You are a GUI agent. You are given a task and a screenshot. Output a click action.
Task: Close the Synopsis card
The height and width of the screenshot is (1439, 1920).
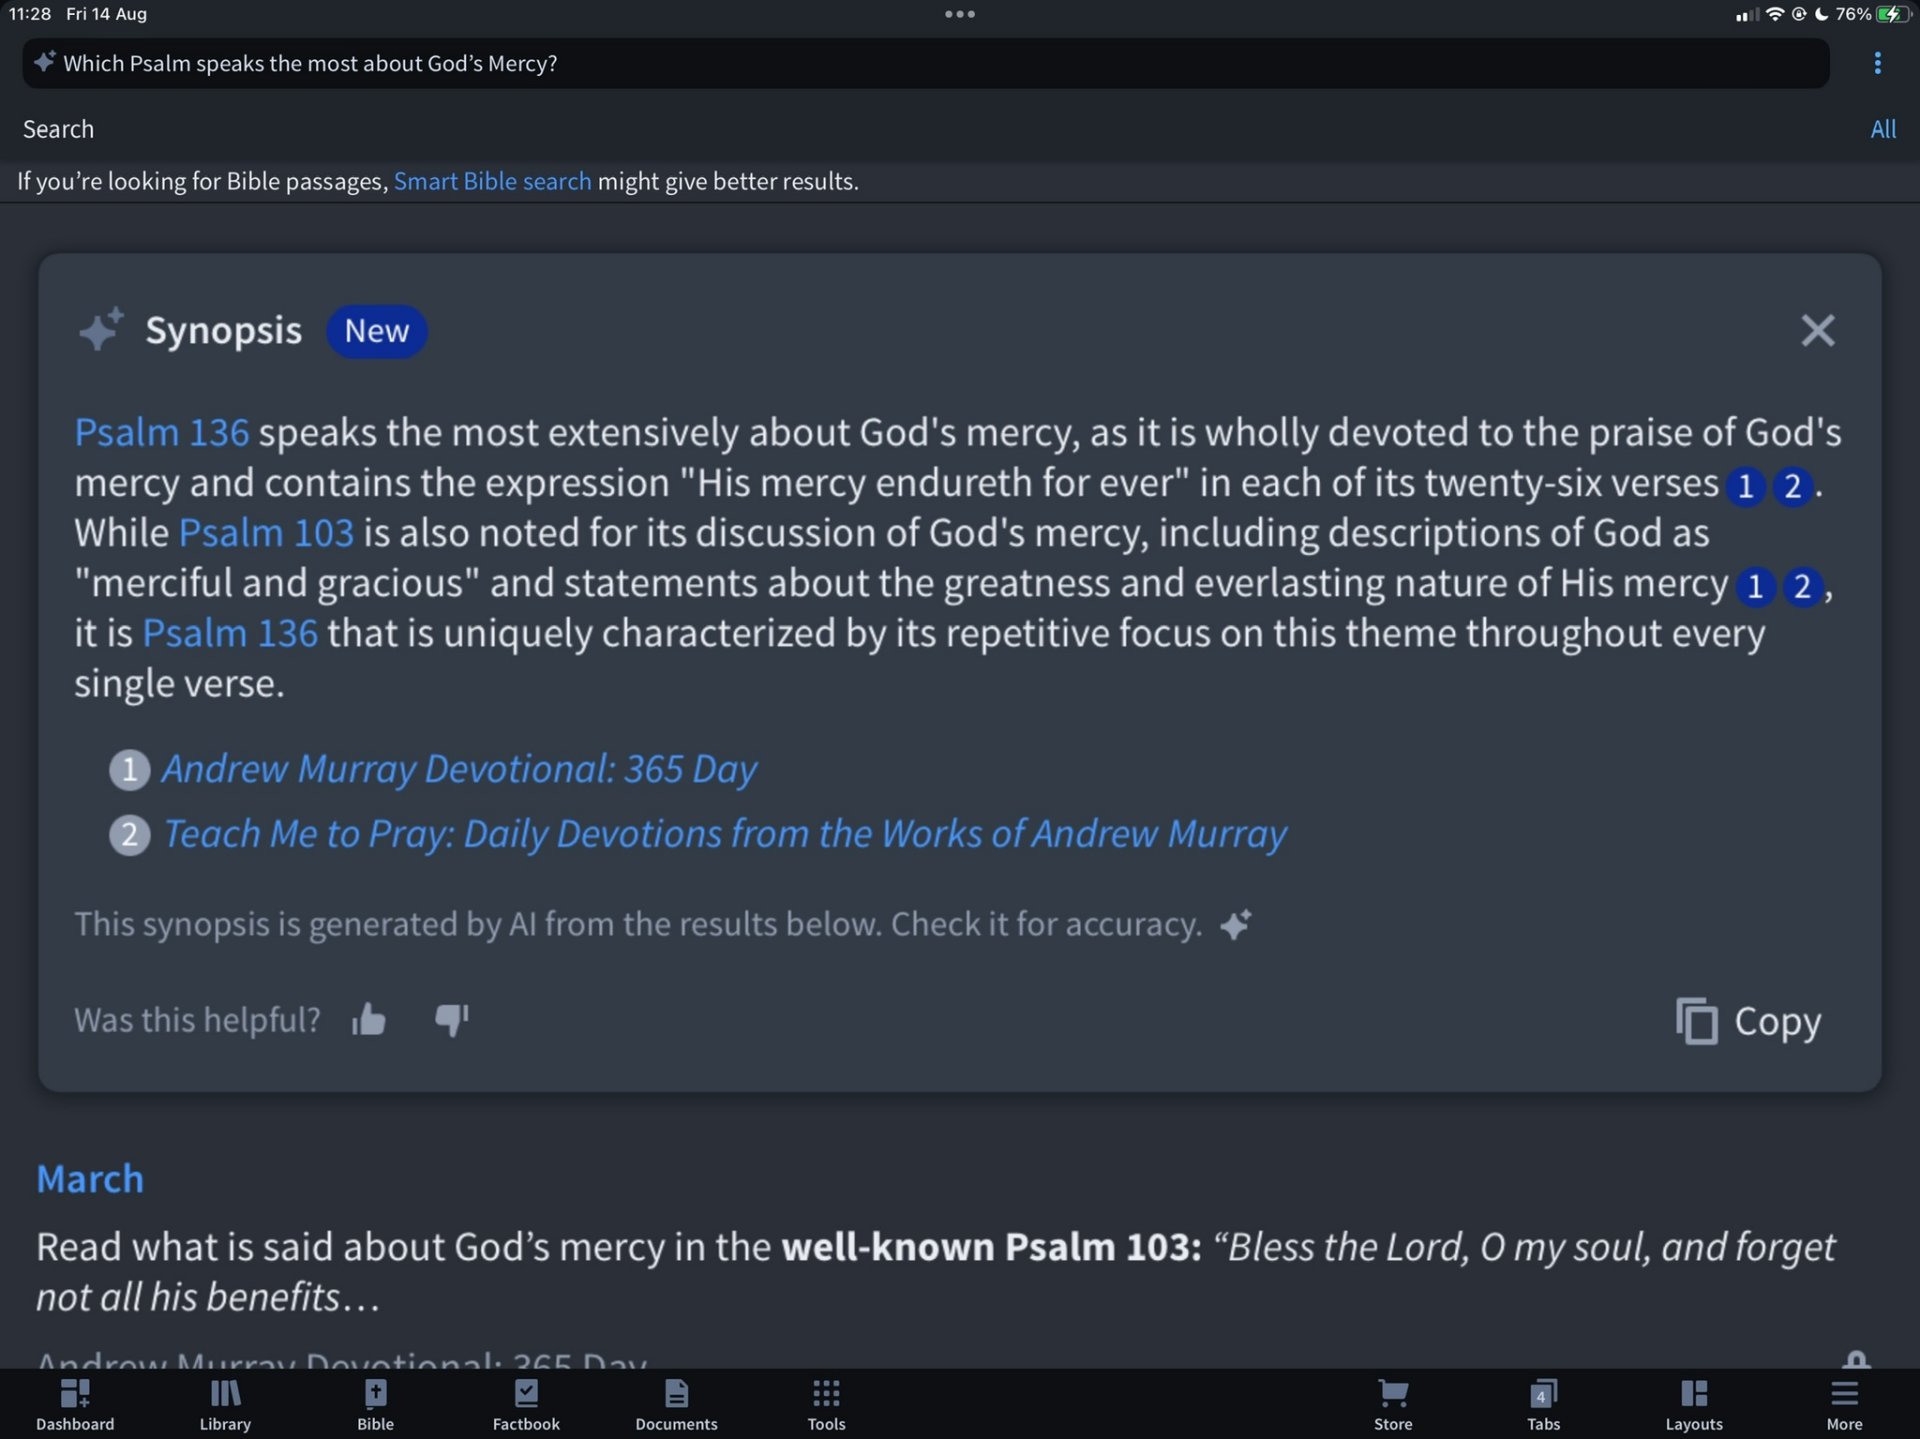[1817, 330]
